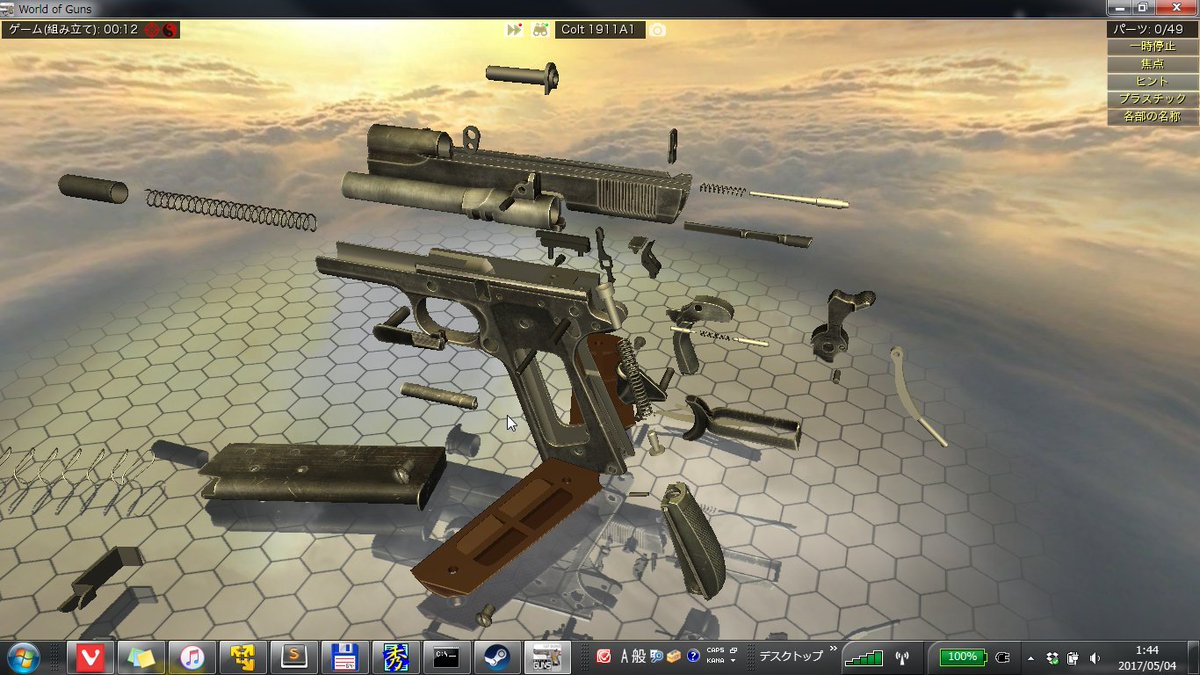This screenshot has width=1200, height=675.
Task: Open Steam from taskbar
Action: tap(498, 657)
